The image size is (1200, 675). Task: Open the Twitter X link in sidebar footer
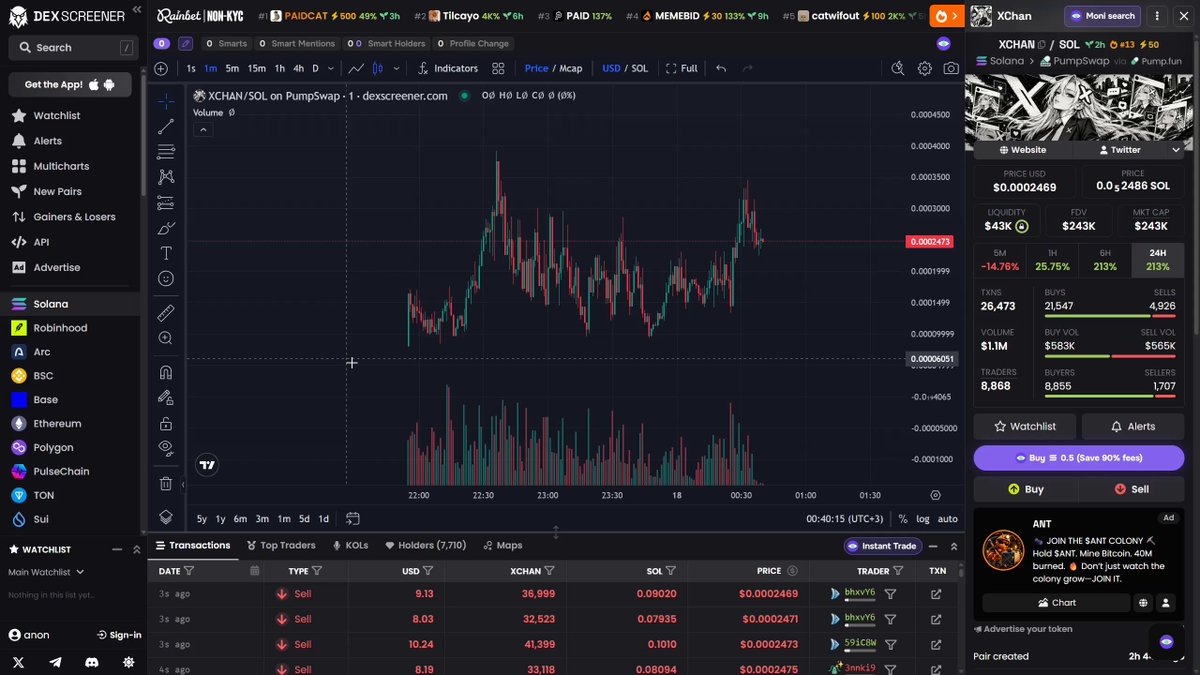tap(19, 662)
